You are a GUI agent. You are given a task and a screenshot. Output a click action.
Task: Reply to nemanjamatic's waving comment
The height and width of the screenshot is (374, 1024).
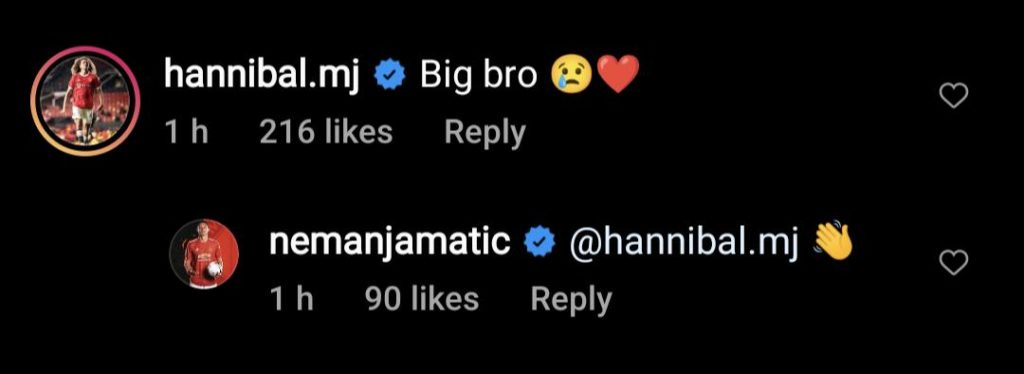[571, 300]
